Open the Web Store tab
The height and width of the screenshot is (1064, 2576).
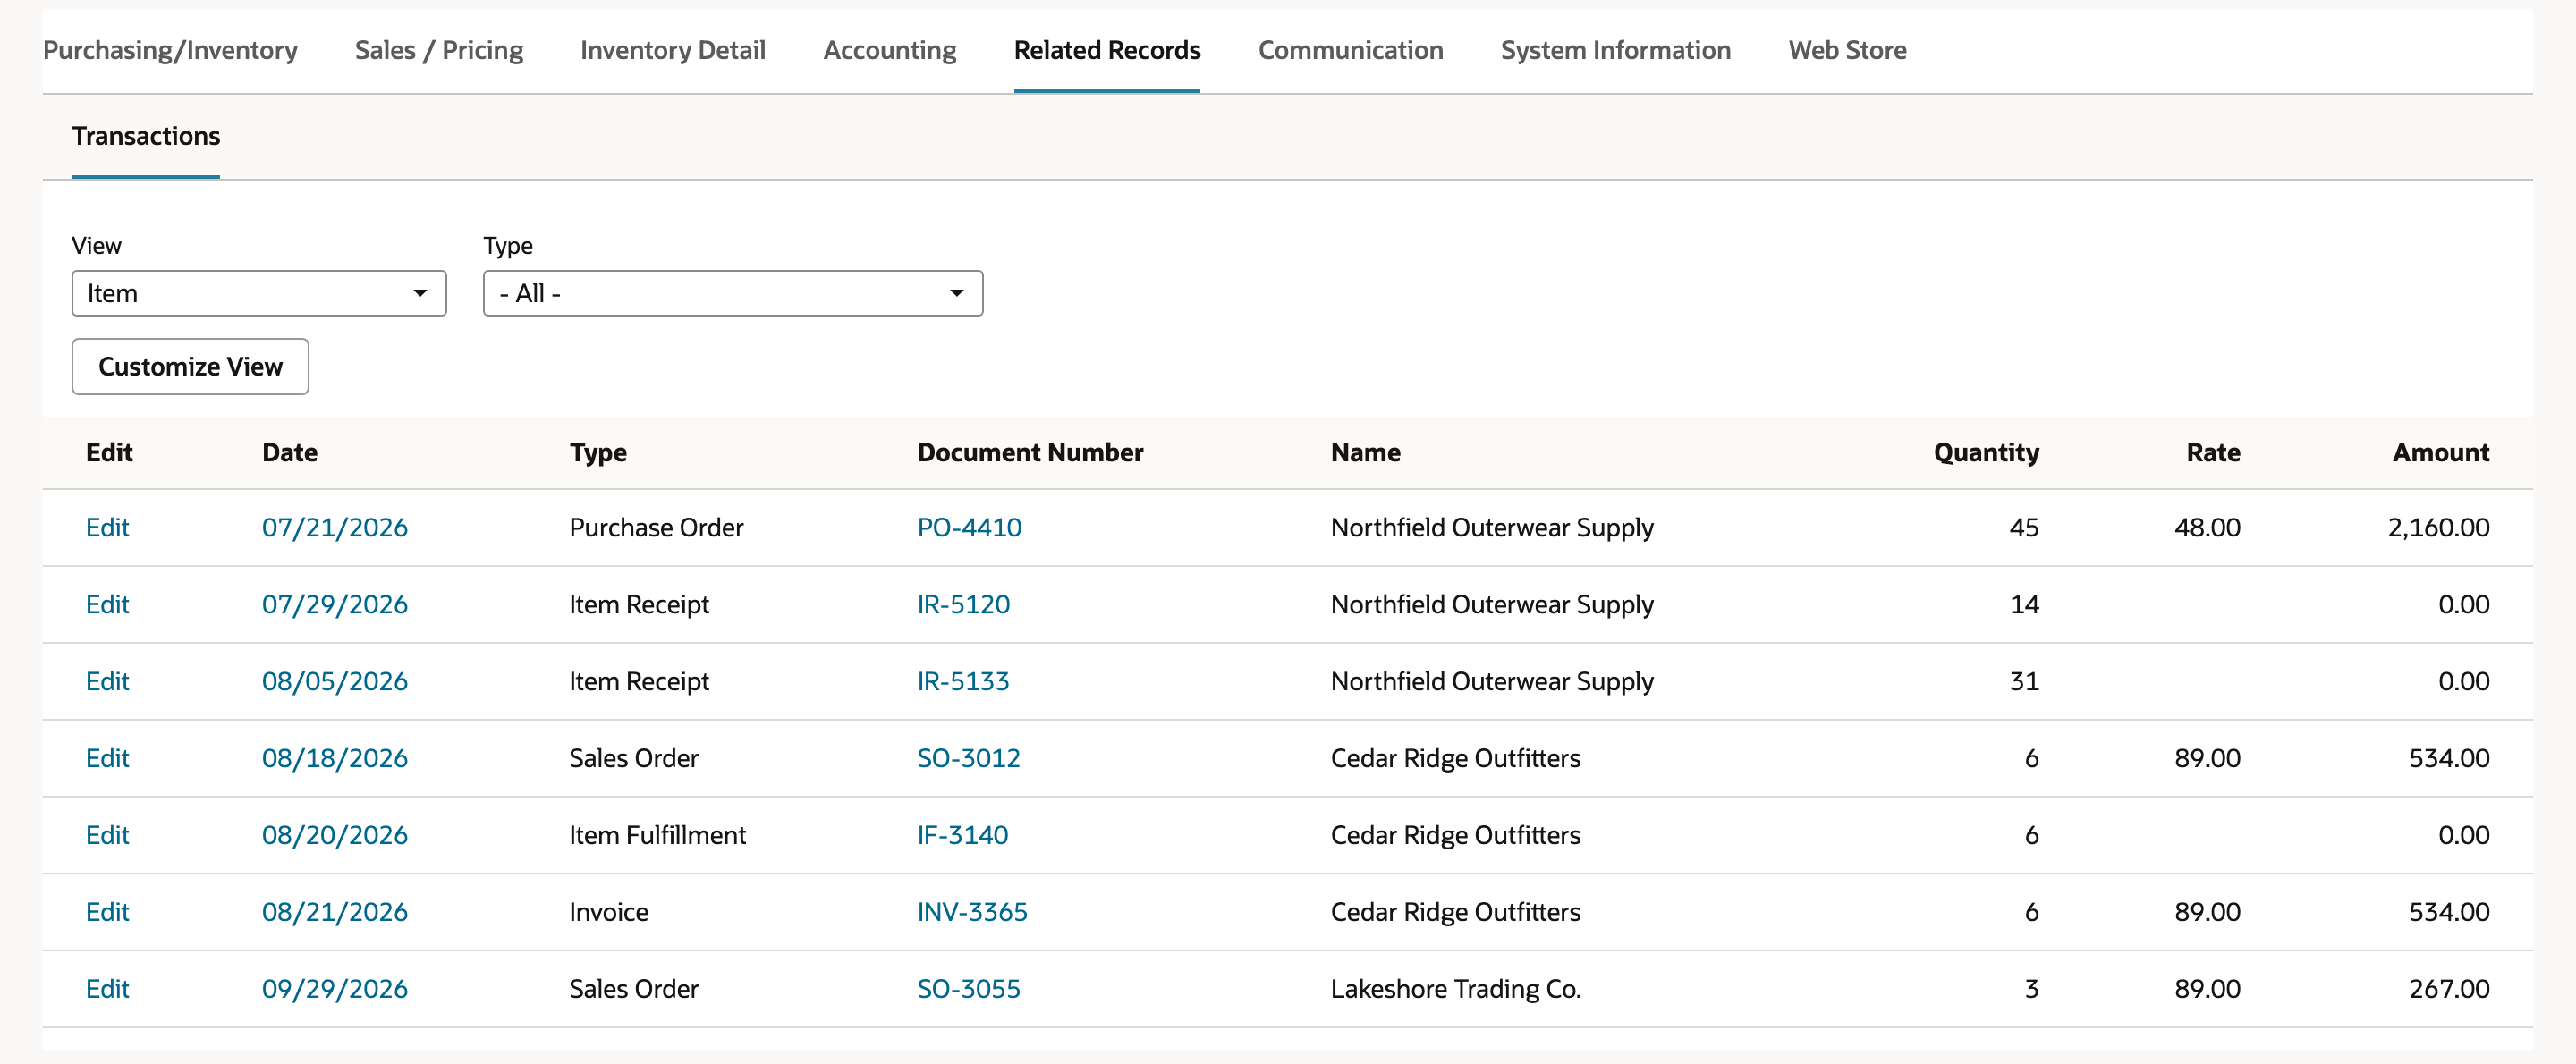[1847, 50]
